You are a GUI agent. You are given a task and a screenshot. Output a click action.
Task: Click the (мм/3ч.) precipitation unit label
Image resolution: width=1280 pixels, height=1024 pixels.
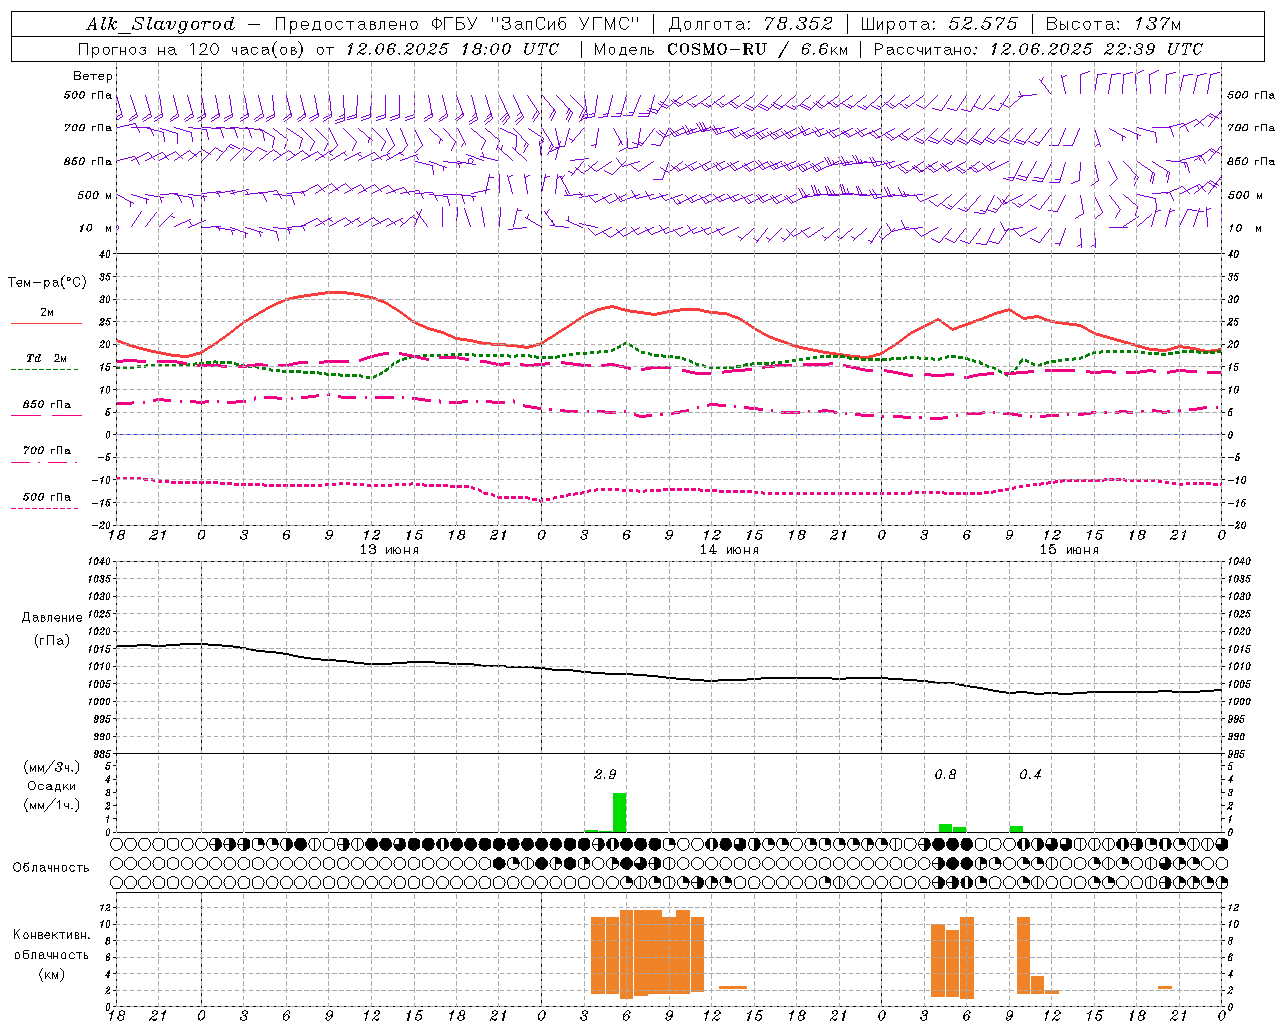click(52, 768)
